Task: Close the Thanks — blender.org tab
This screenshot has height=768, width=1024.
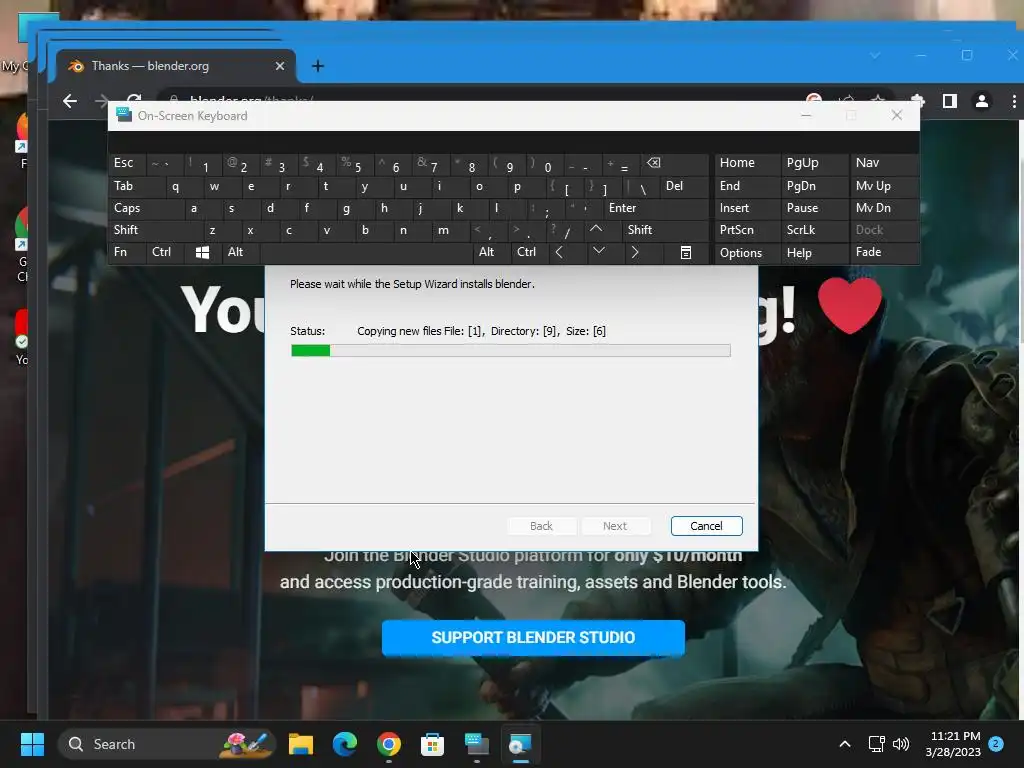Action: click(280, 66)
